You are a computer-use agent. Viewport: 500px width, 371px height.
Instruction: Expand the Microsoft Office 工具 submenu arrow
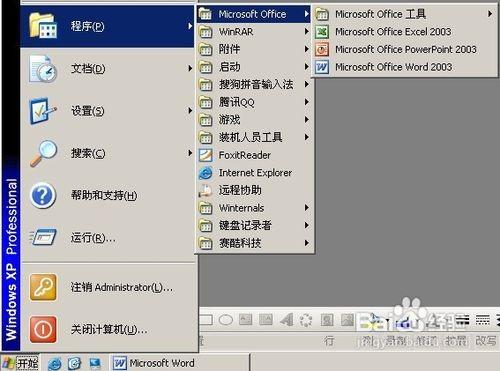490,14
